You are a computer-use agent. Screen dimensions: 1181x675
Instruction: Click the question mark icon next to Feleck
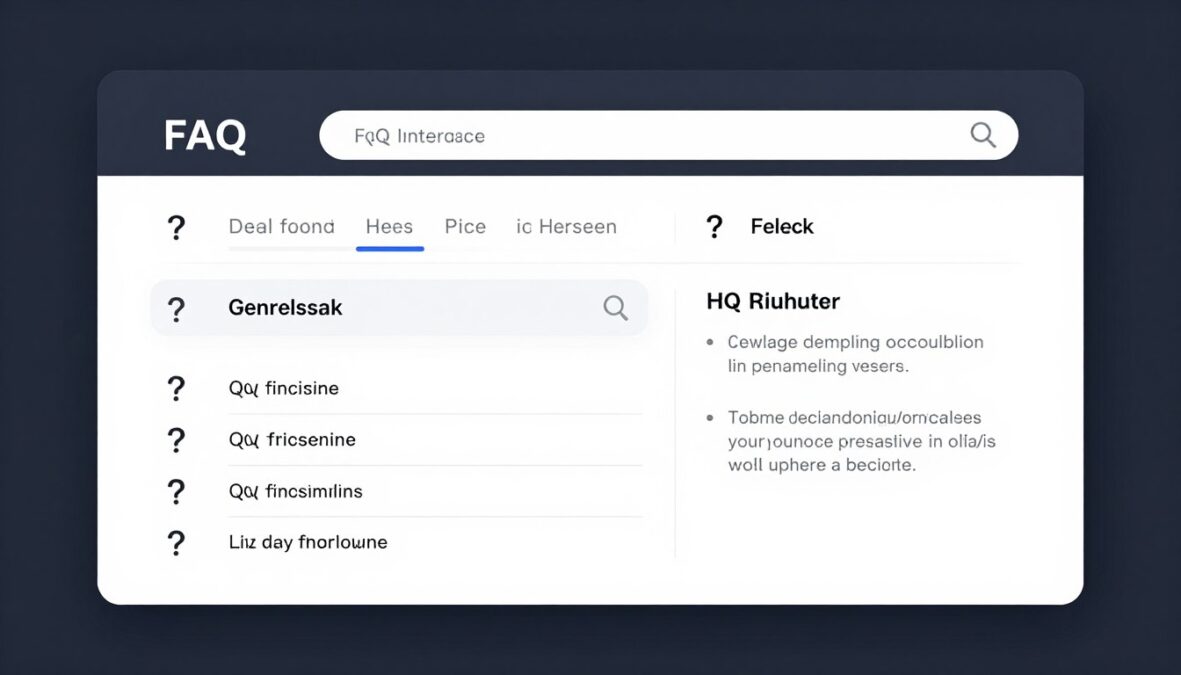(x=714, y=227)
